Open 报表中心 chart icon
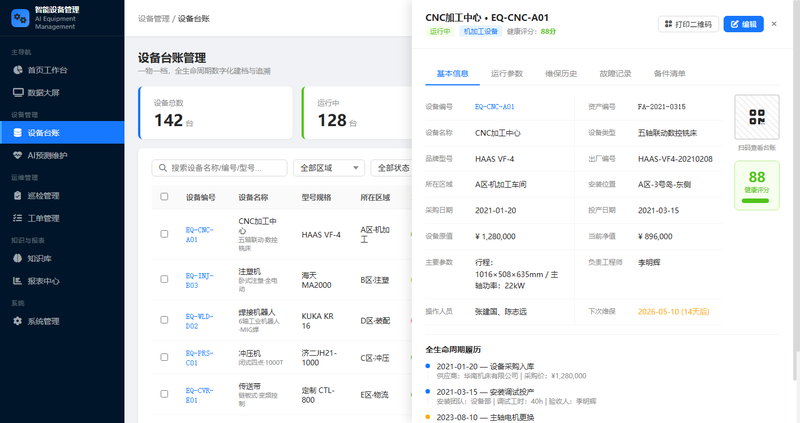The width and height of the screenshot is (800, 423). 18,281
